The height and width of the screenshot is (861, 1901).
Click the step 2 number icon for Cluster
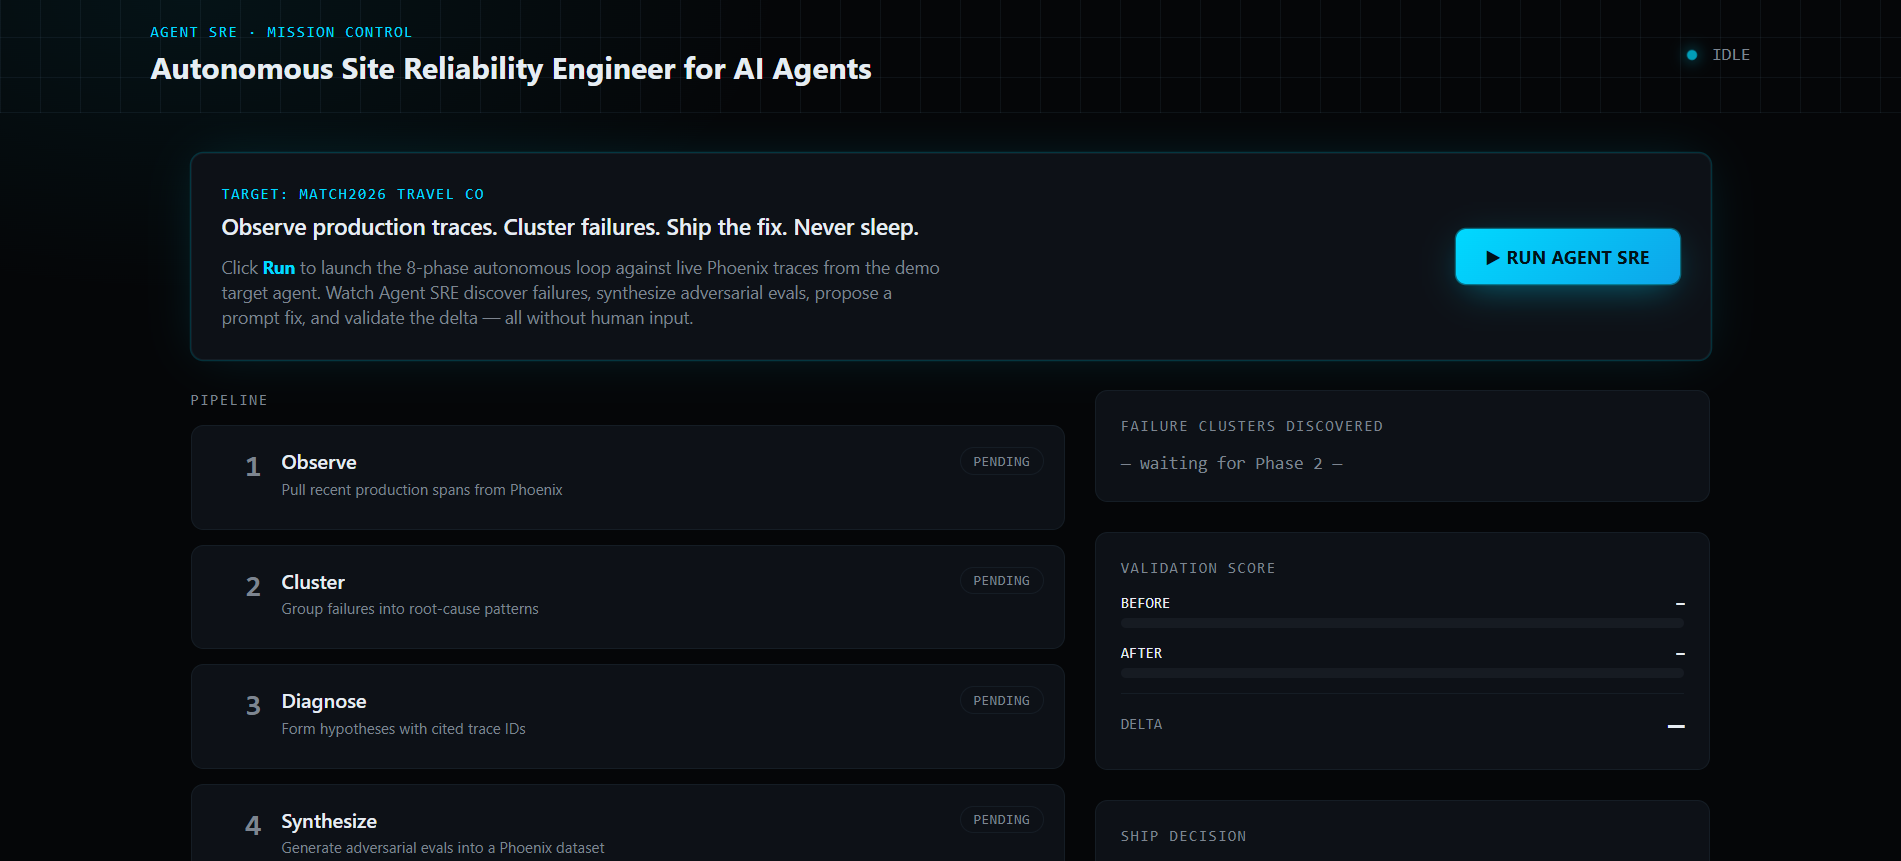[253, 587]
